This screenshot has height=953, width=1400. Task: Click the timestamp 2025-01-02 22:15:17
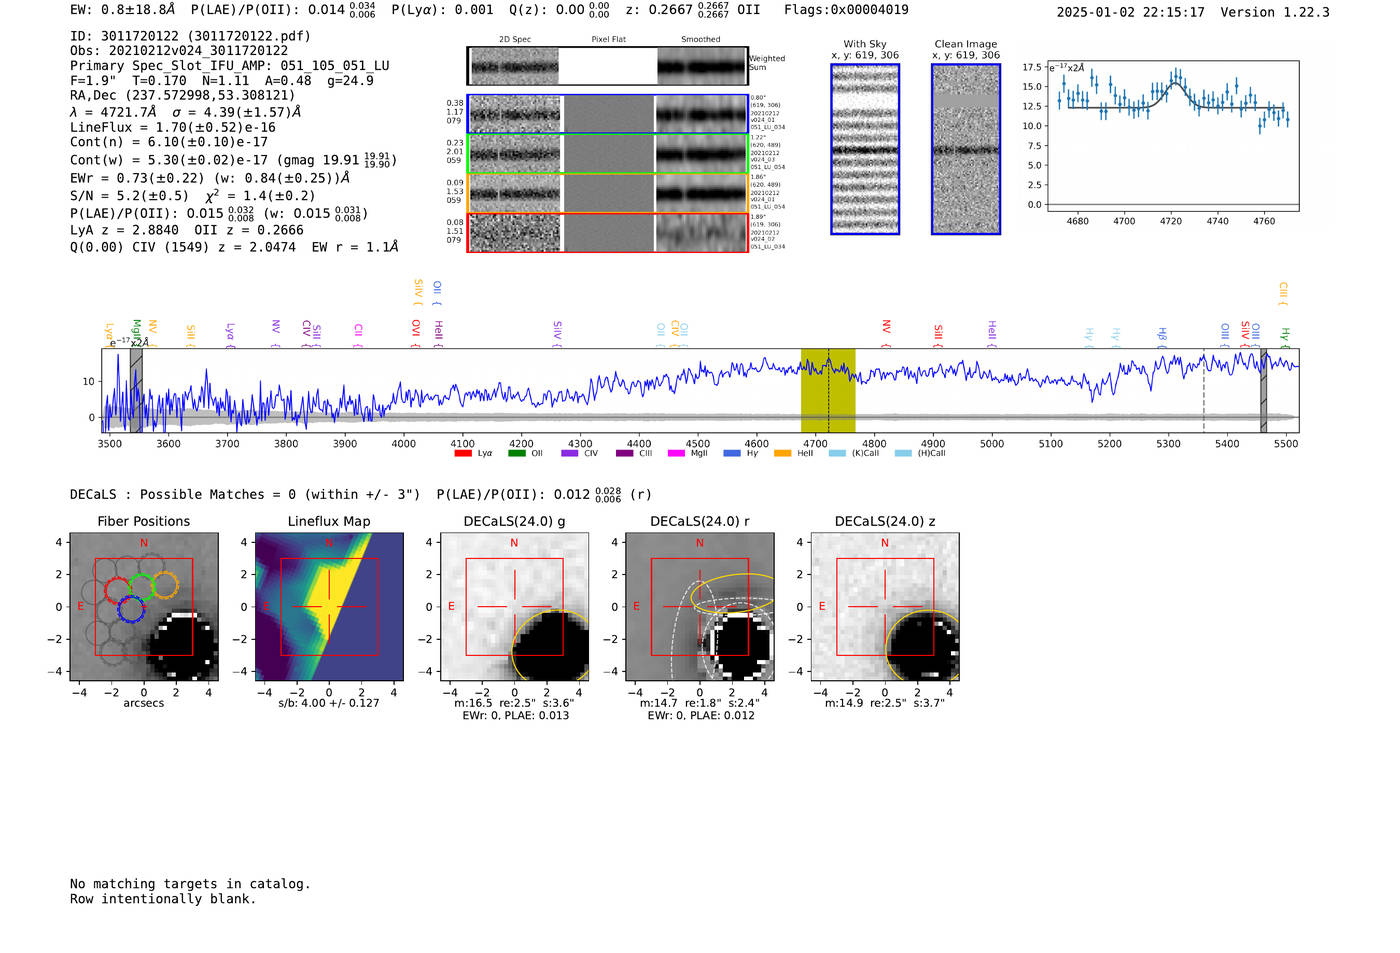[x=1130, y=12]
